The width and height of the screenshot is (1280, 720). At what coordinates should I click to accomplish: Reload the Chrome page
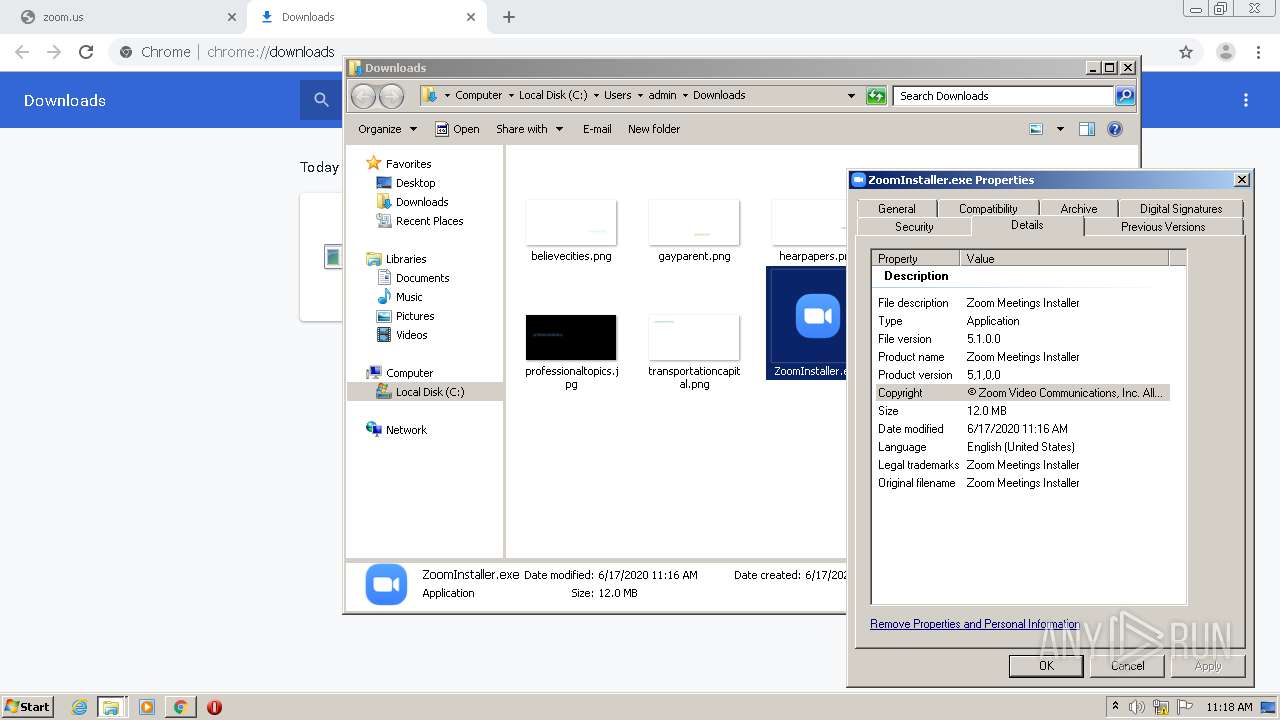click(86, 52)
